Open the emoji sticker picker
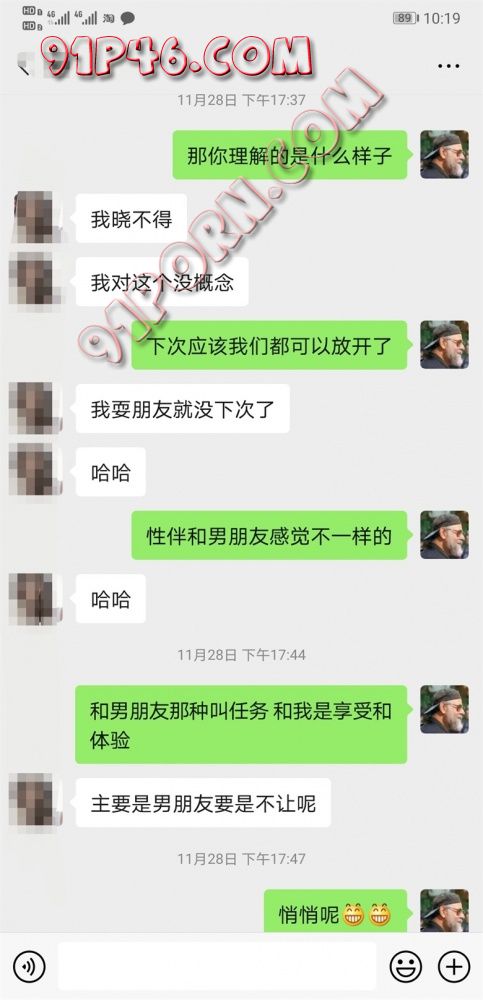 (406, 967)
